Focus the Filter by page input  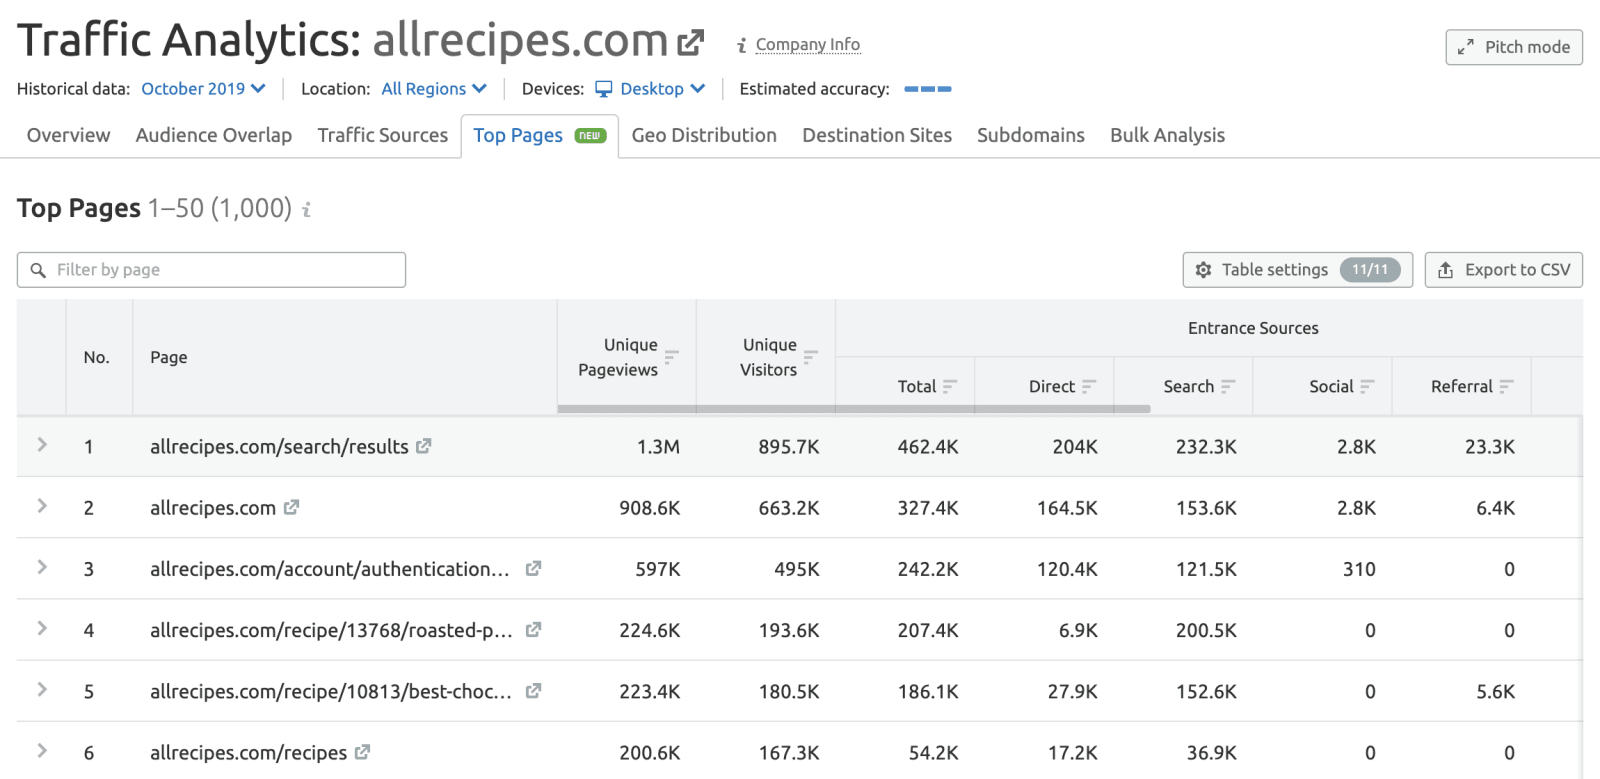coord(211,270)
